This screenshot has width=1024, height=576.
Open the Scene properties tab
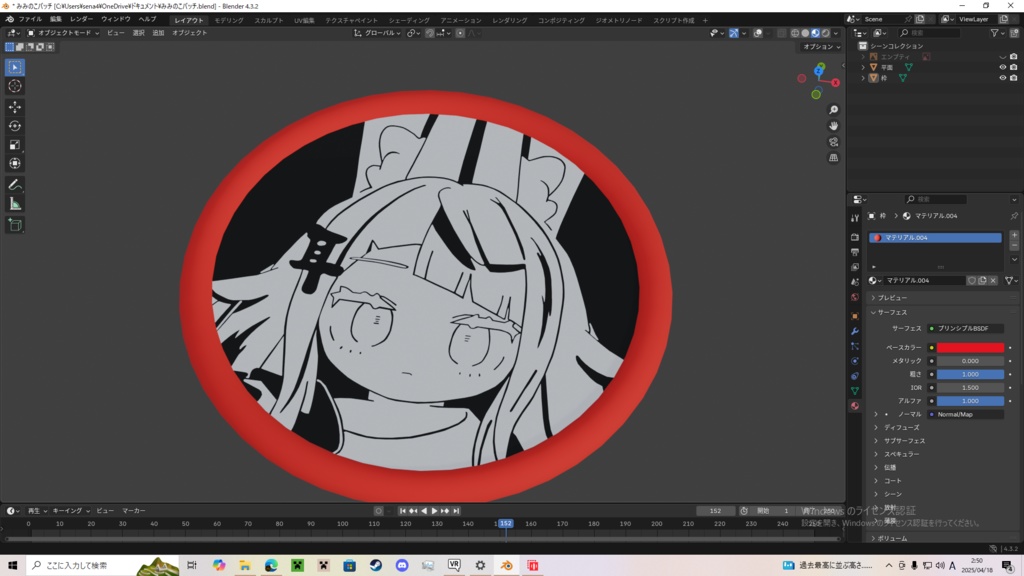pyautogui.click(x=855, y=282)
